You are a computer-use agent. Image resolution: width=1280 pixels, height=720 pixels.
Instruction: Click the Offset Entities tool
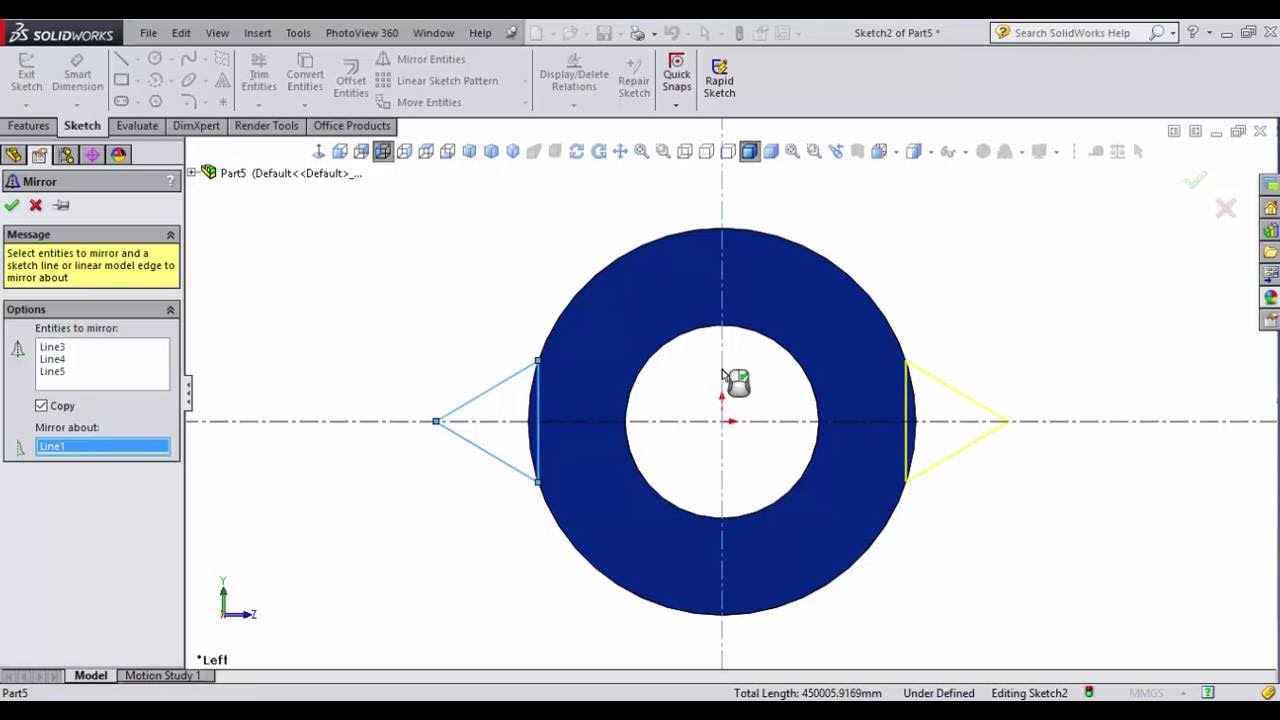tap(351, 78)
